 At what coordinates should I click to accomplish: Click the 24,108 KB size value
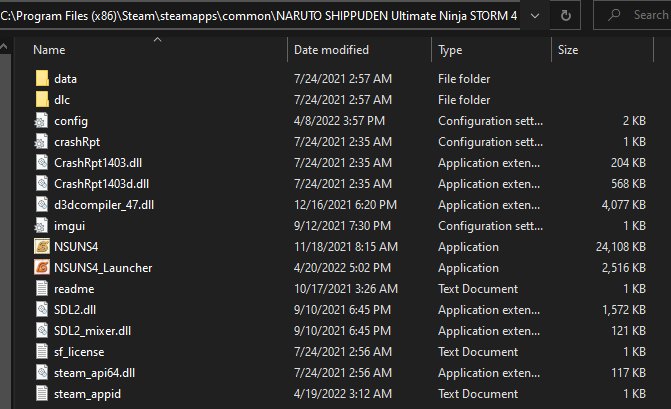click(x=621, y=247)
